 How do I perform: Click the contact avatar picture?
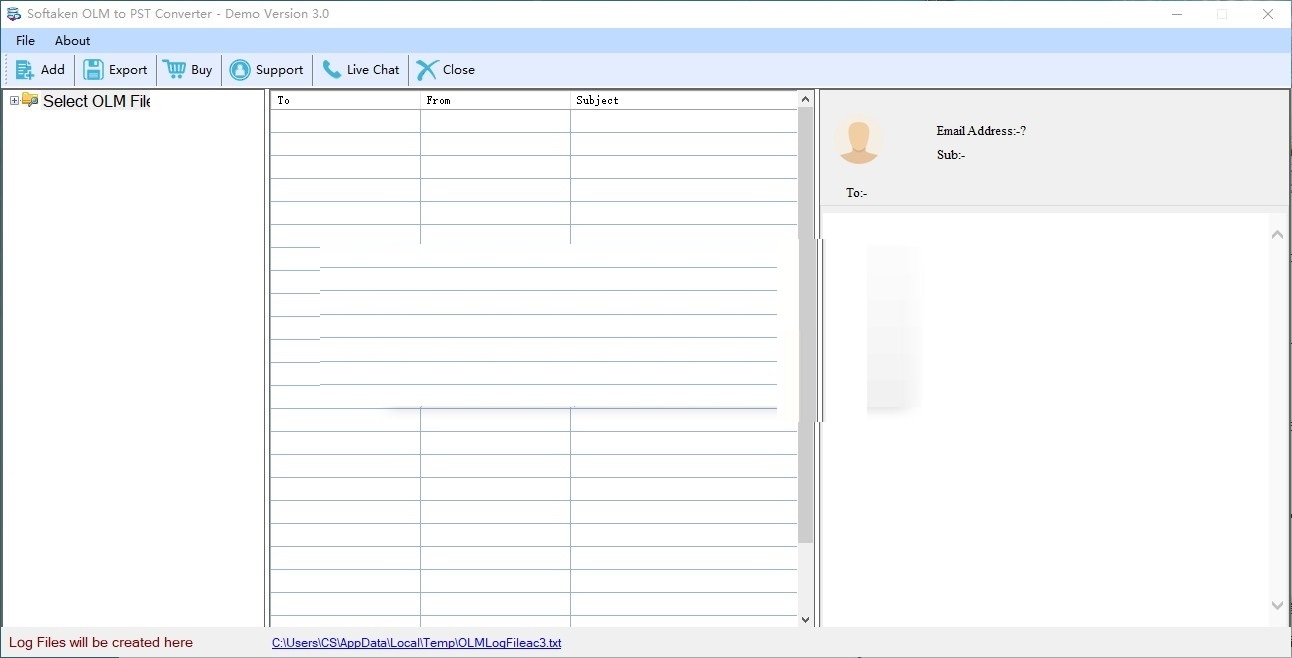pos(858,139)
